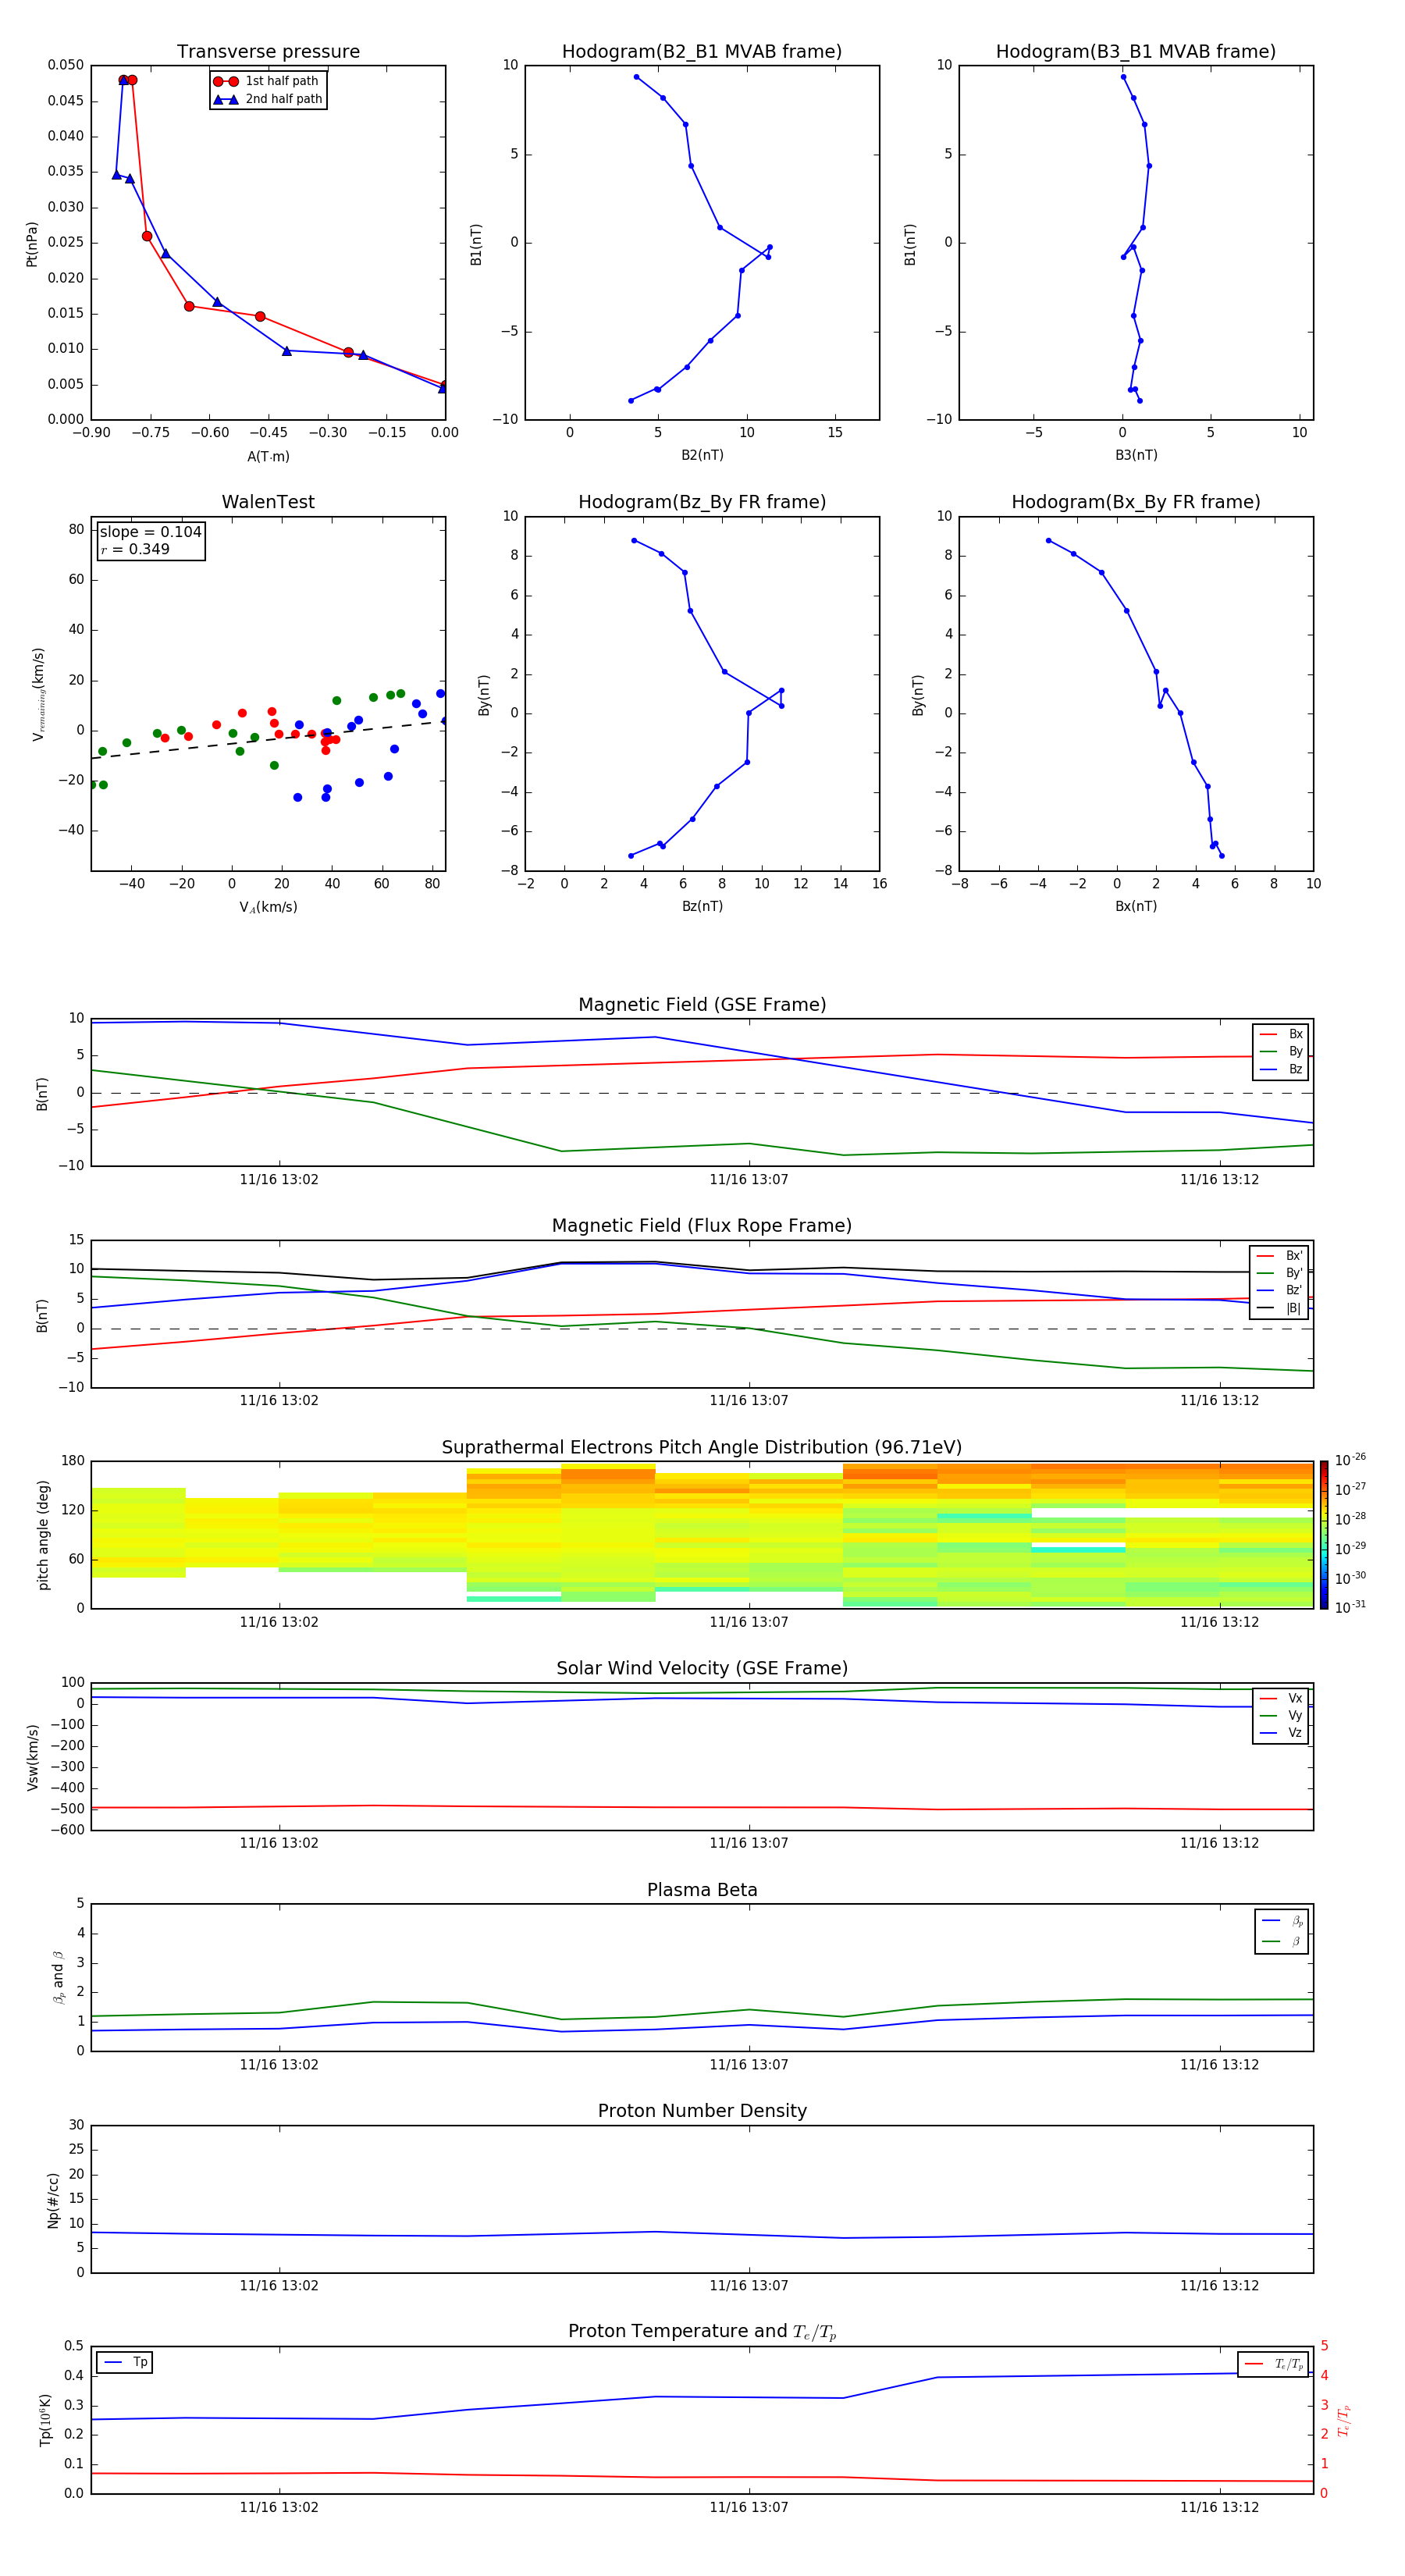Click the '10^-31' colorbar tick label
Screen dimensions: 1405x2576
[x=1350, y=1608]
